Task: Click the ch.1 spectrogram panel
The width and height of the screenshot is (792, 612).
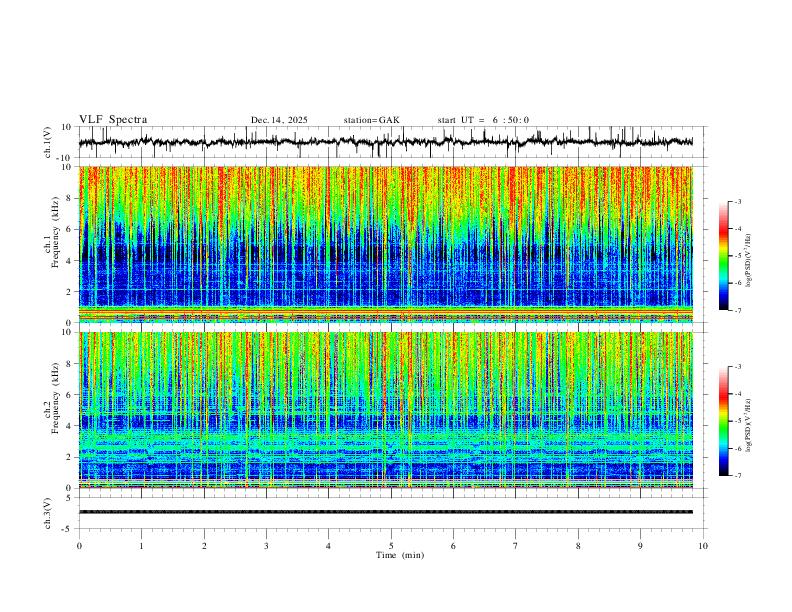Action: click(385, 244)
